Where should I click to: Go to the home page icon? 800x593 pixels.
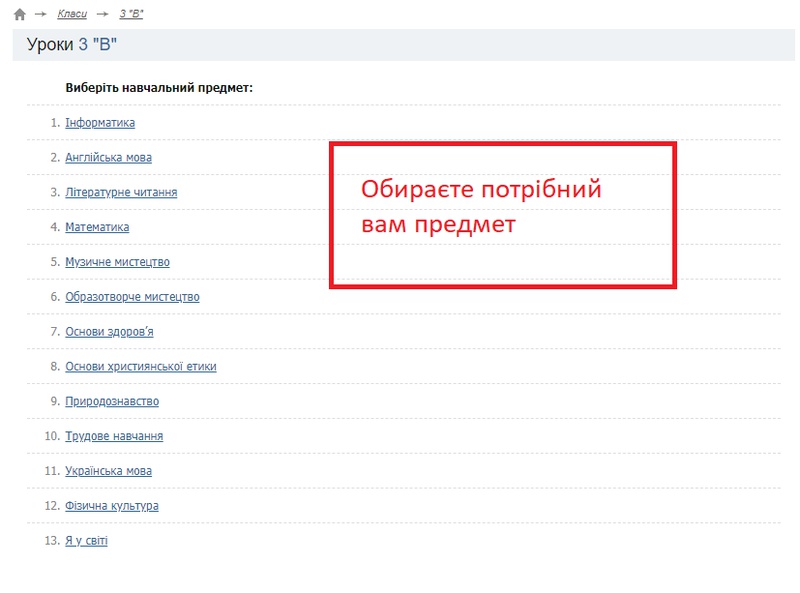click(20, 14)
